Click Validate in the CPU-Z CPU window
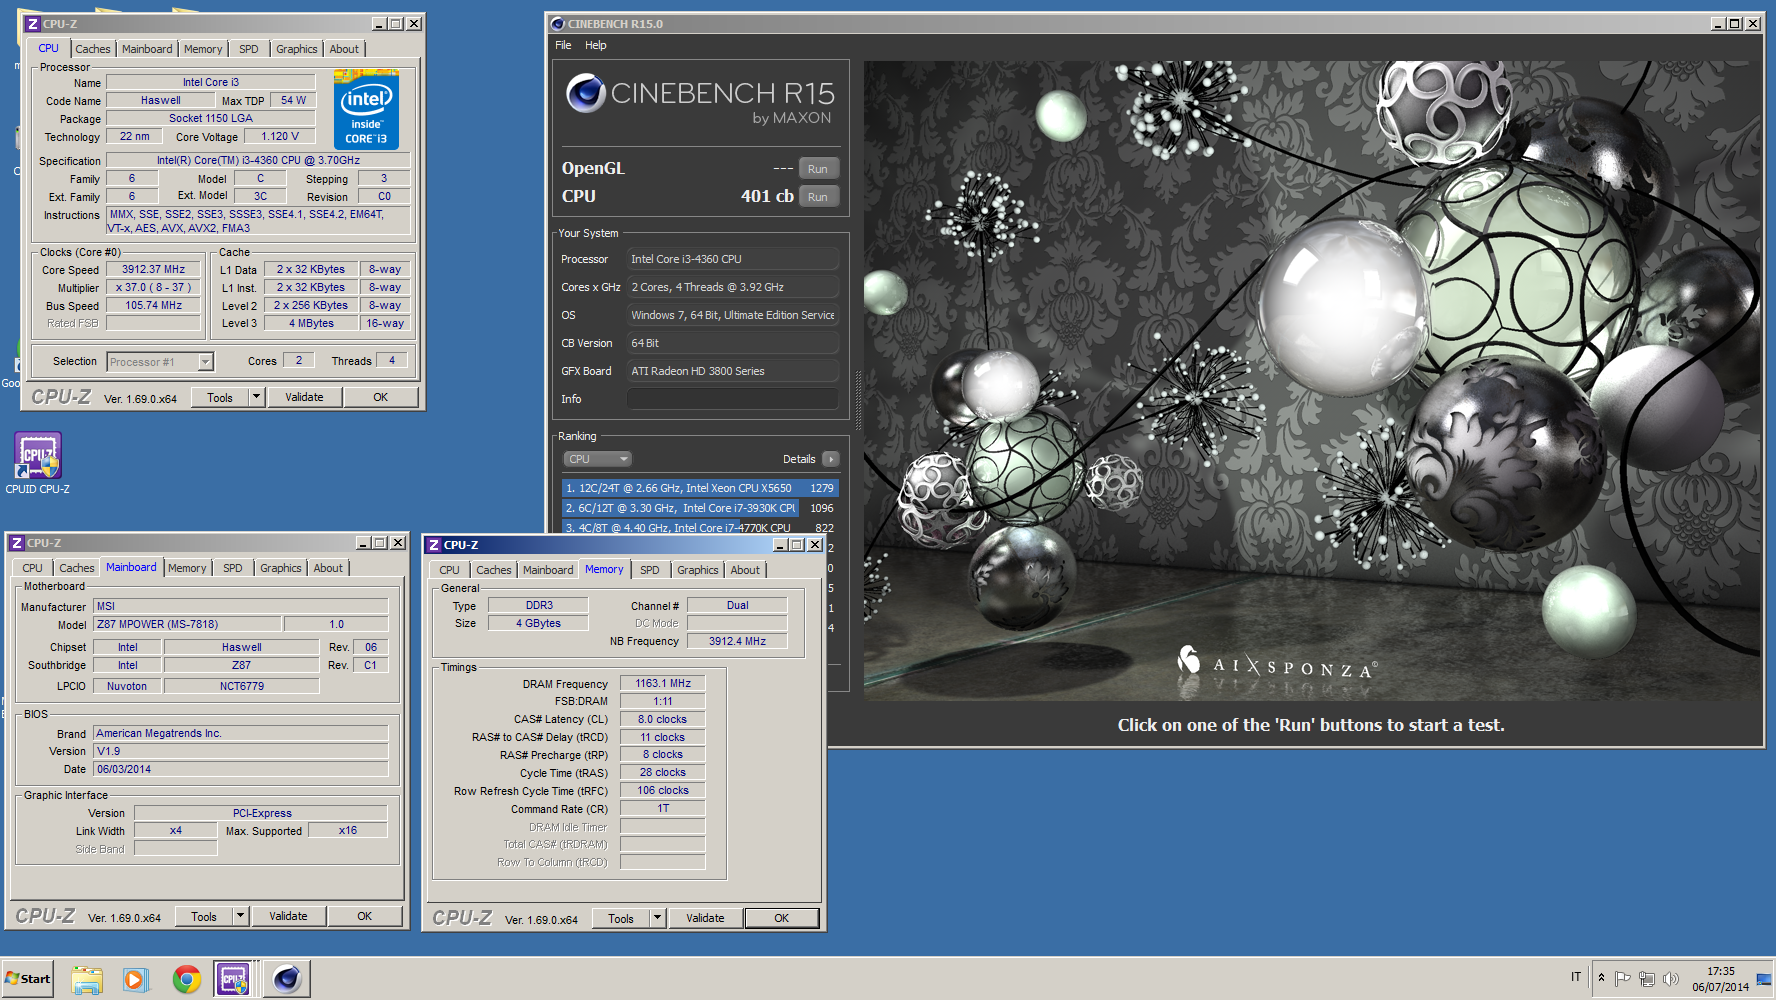Image resolution: width=1776 pixels, height=1000 pixels. tap(304, 397)
